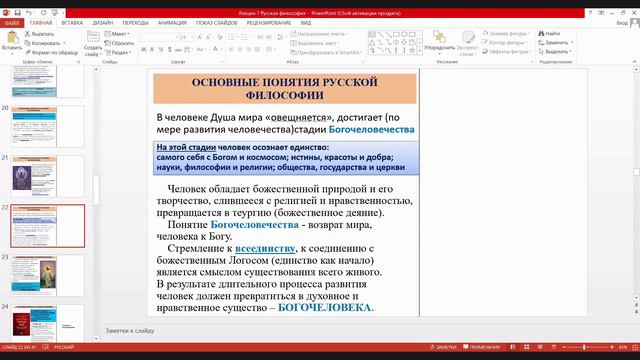Click the Redo icon in quick access toolbar
This screenshot has height=360, width=640.
click(x=43, y=13)
